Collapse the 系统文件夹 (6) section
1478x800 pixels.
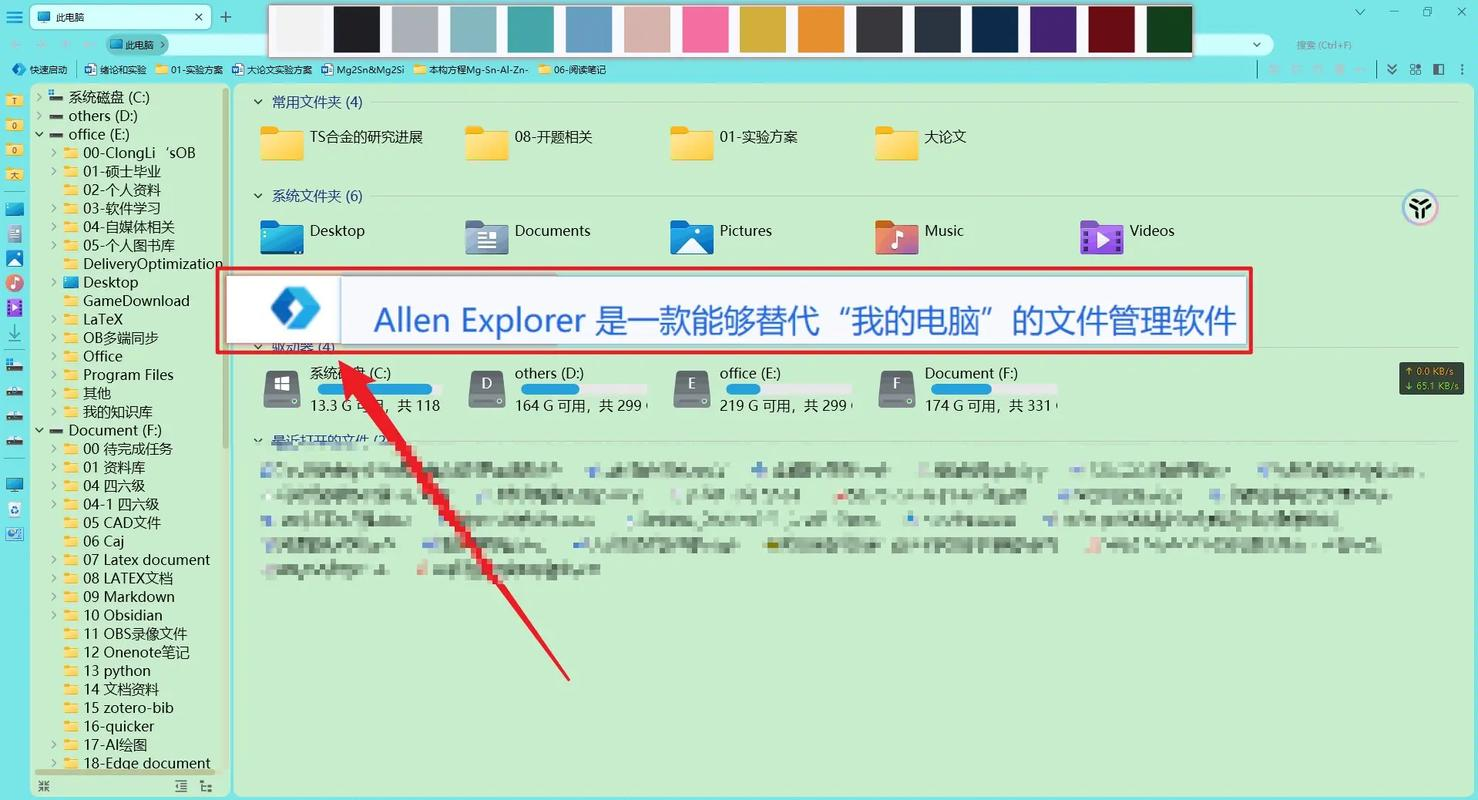coord(258,196)
